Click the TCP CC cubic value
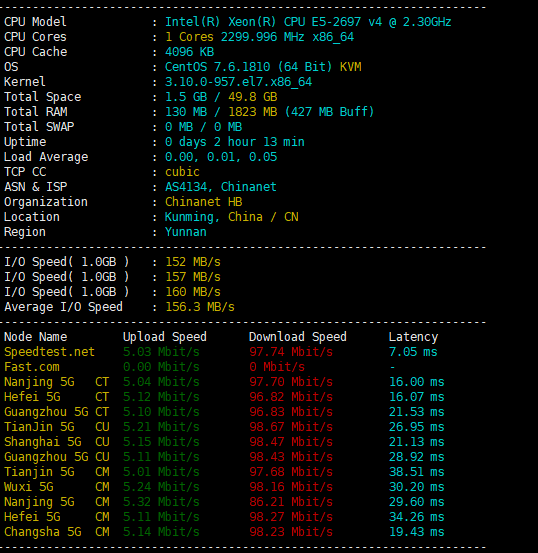The width and height of the screenshot is (538, 553). pyautogui.click(x=182, y=172)
